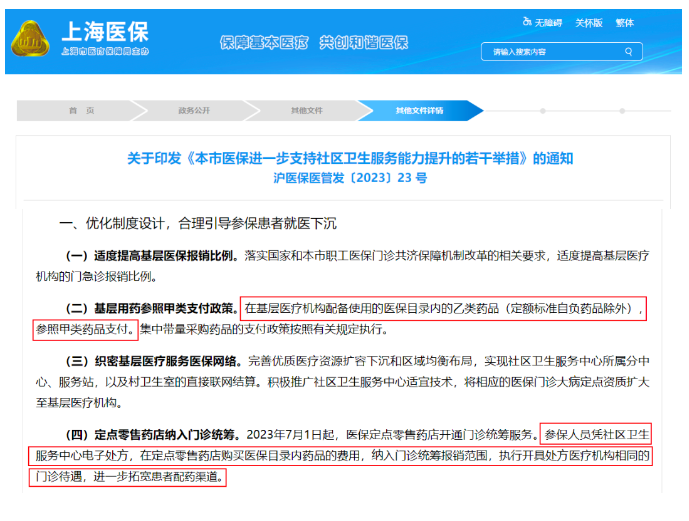Switch to 关怀版 care mode
The width and height of the screenshot is (689, 521).
pyautogui.click(x=588, y=22)
